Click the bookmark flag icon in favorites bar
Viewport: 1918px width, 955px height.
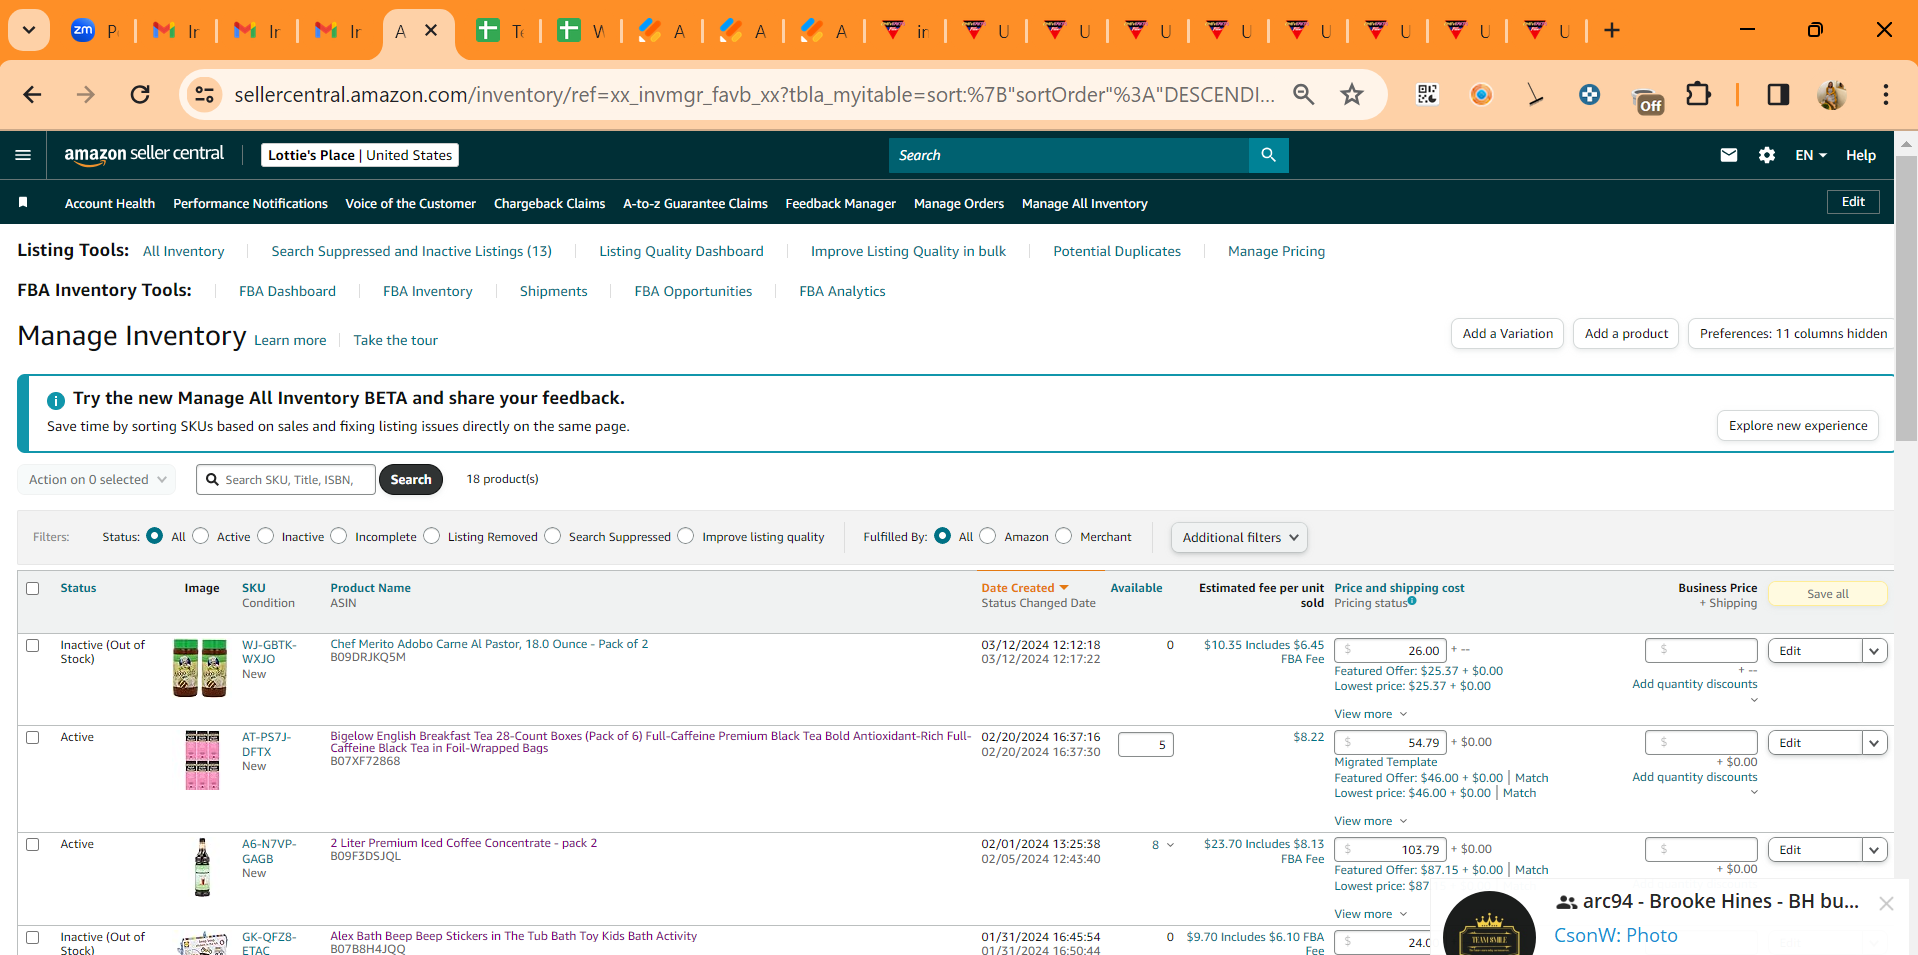tap(23, 203)
